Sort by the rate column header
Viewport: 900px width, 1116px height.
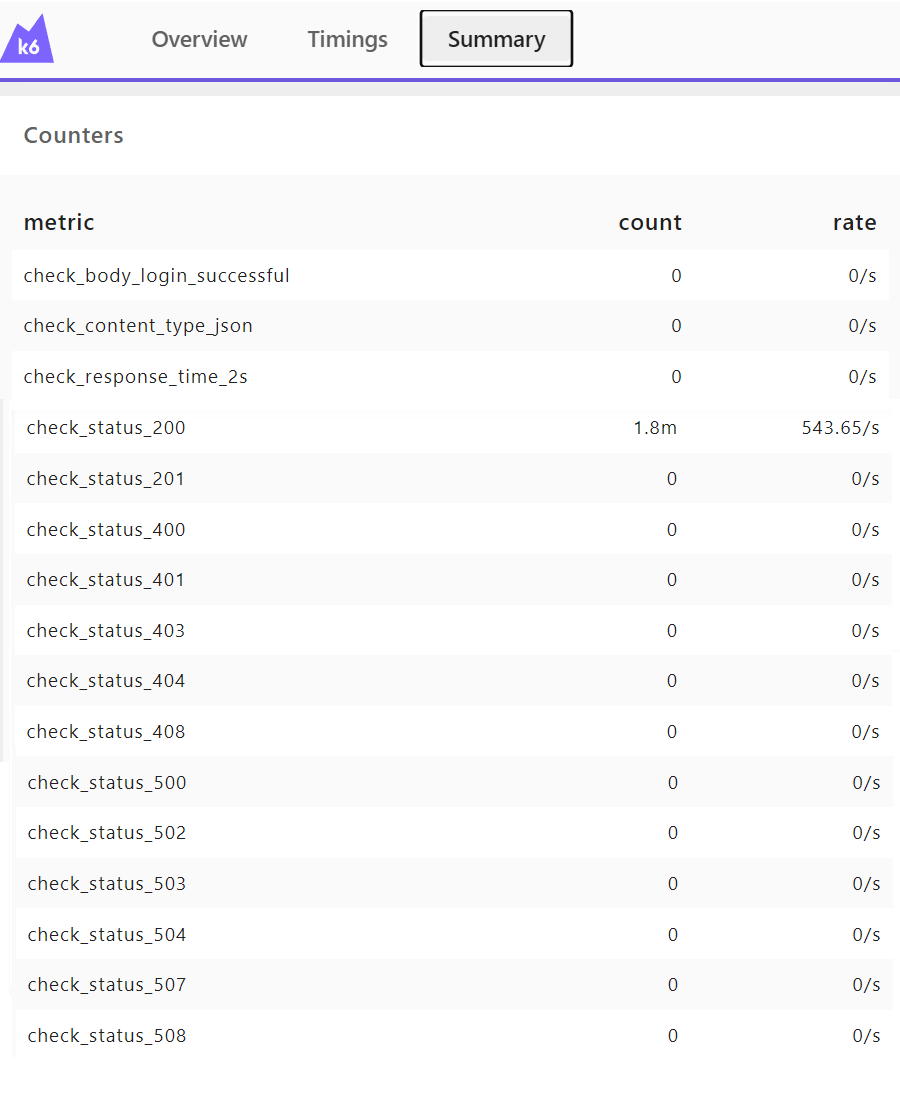coord(855,222)
